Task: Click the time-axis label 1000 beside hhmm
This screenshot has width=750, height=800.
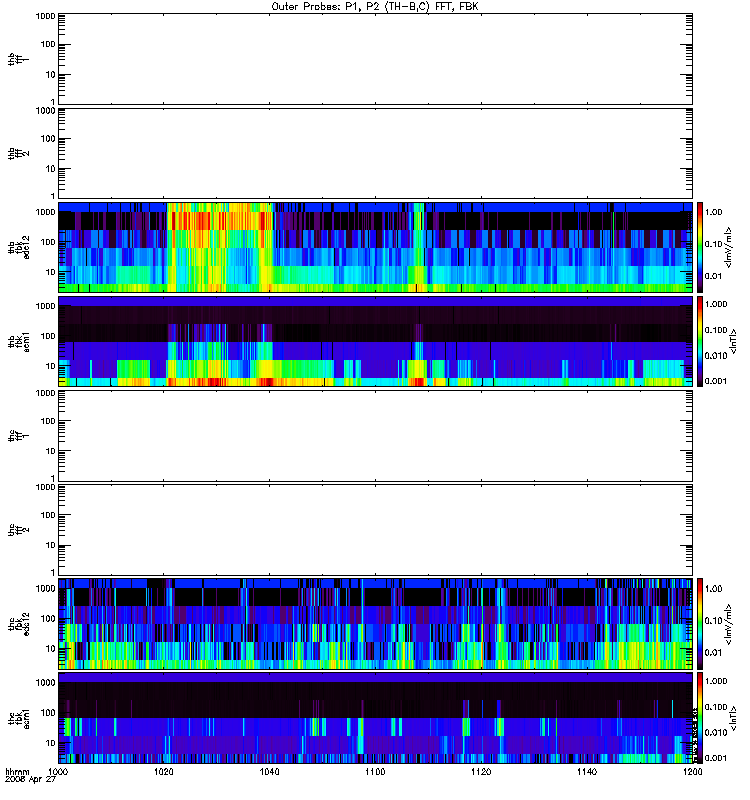Action: click(x=58, y=772)
